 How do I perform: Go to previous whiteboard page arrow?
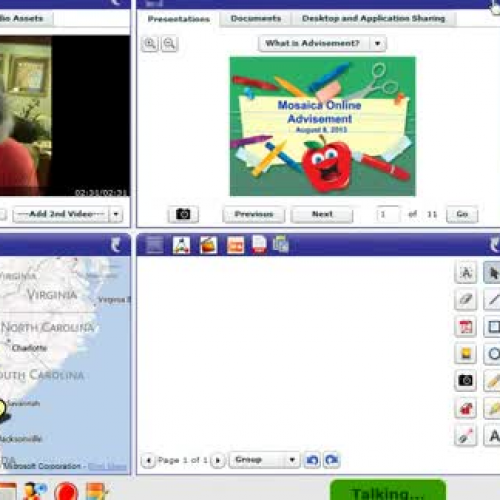click(149, 461)
